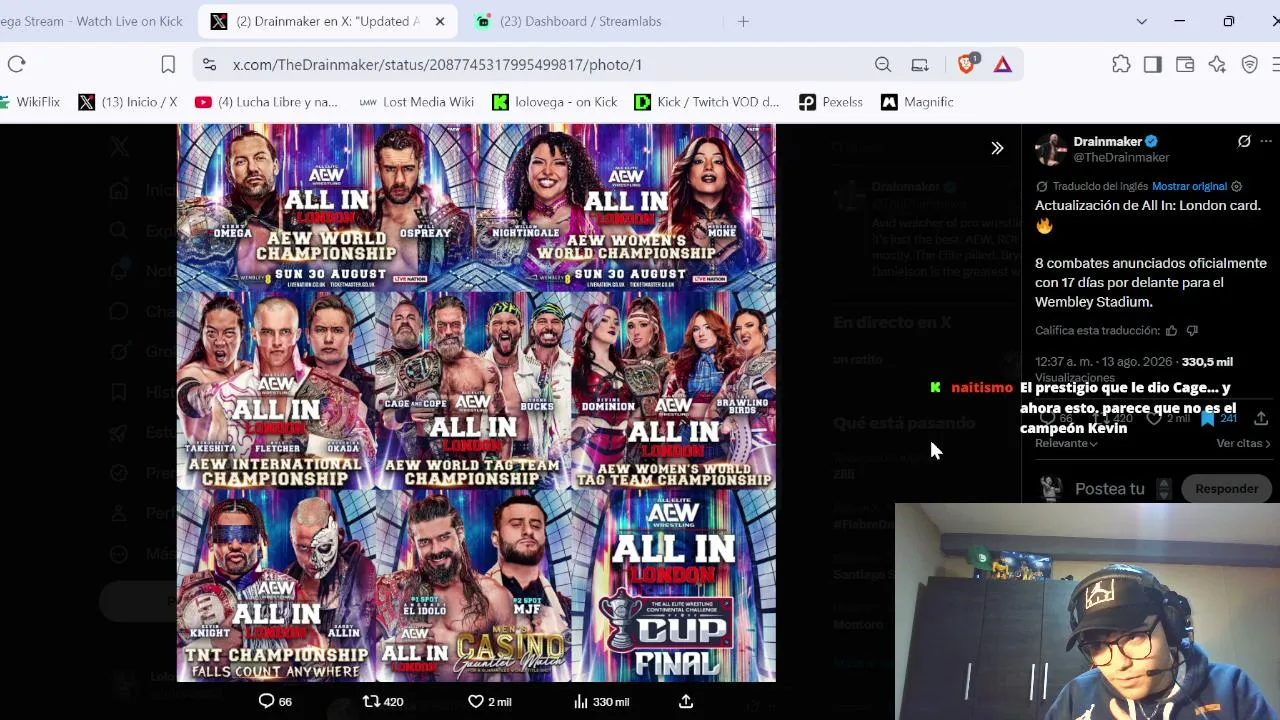
Task: Like the post with 2 mil likes
Action: pos(490,702)
